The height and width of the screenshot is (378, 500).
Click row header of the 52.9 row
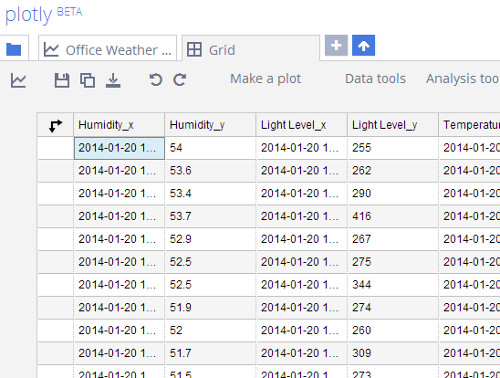tap(55, 239)
